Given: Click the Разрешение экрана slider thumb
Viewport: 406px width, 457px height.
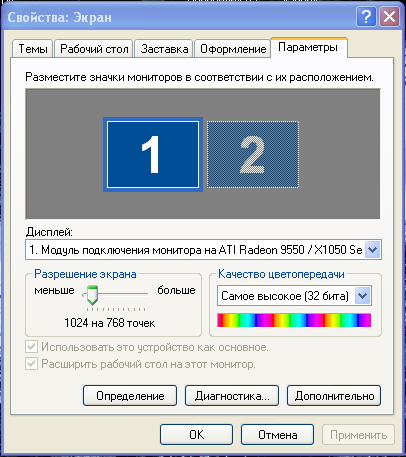Looking at the screenshot, I should pos(92,295).
